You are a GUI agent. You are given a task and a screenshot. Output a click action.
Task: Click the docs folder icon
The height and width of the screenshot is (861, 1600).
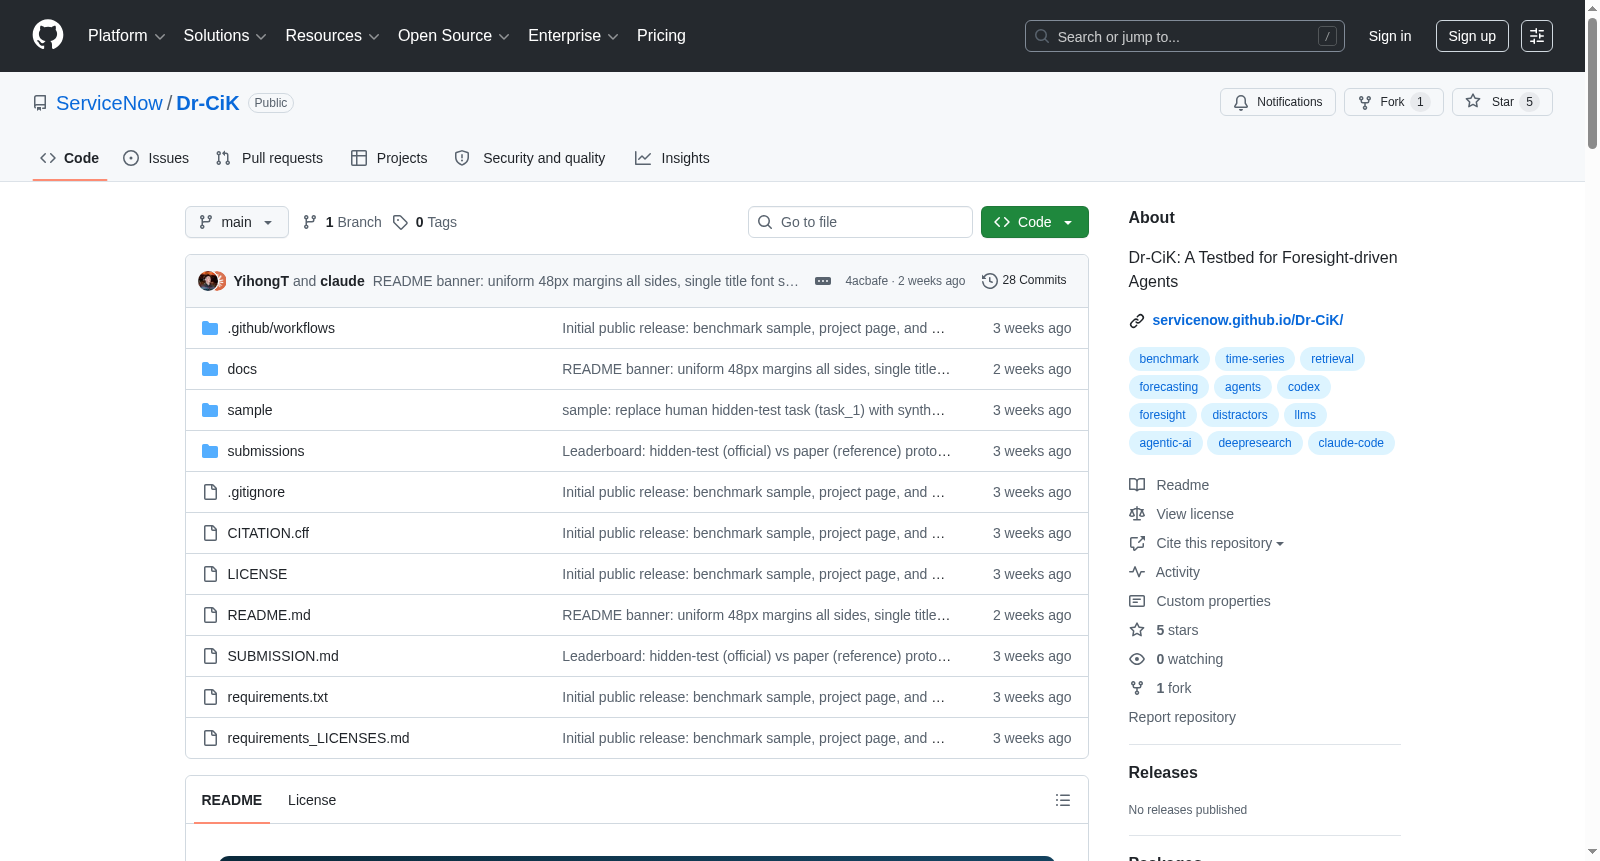click(210, 369)
